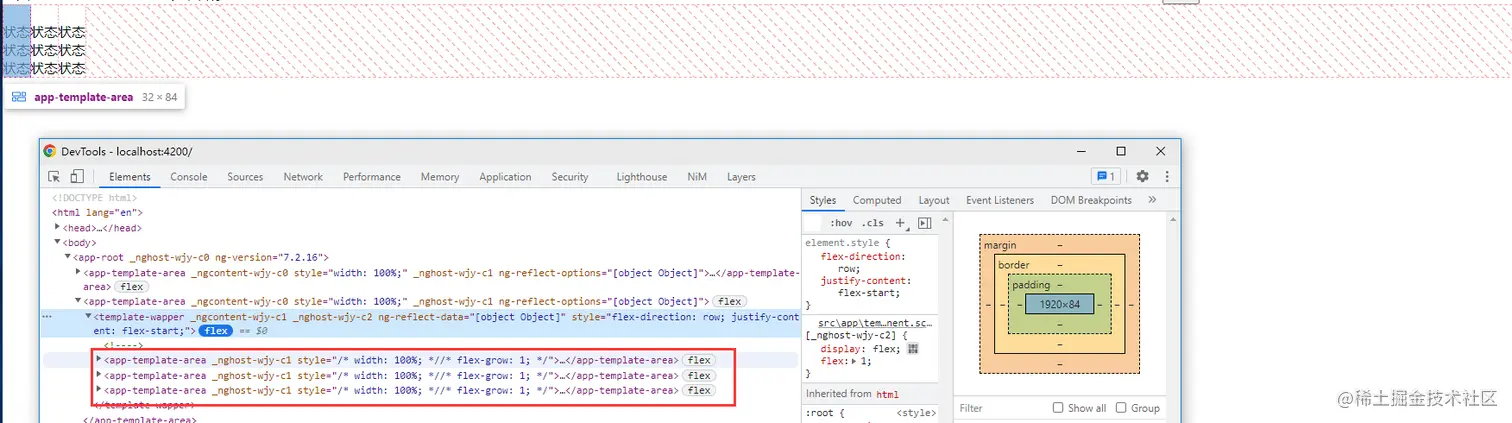Click the flex-direction property name
The height and width of the screenshot is (423, 1512).
pyautogui.click(x=861, y=256)
